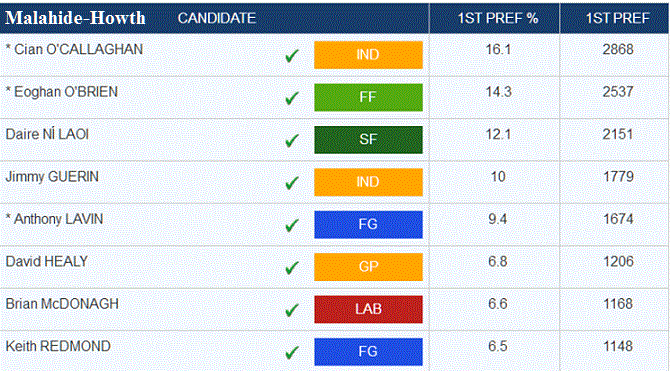Click the elected tick for Eoghan O'BRIEN
Viewport: 670px width, 371px height.
(x=292, y=98)
